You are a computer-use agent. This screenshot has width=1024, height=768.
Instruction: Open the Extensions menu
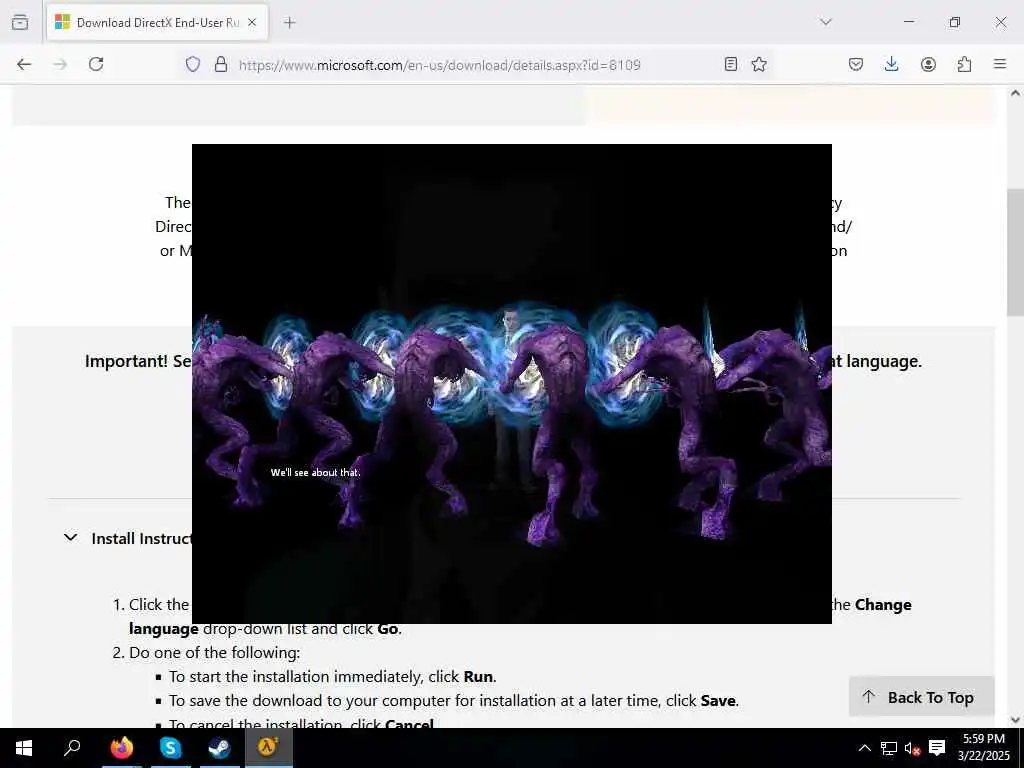pyautogui.click(x=964, y=64)
